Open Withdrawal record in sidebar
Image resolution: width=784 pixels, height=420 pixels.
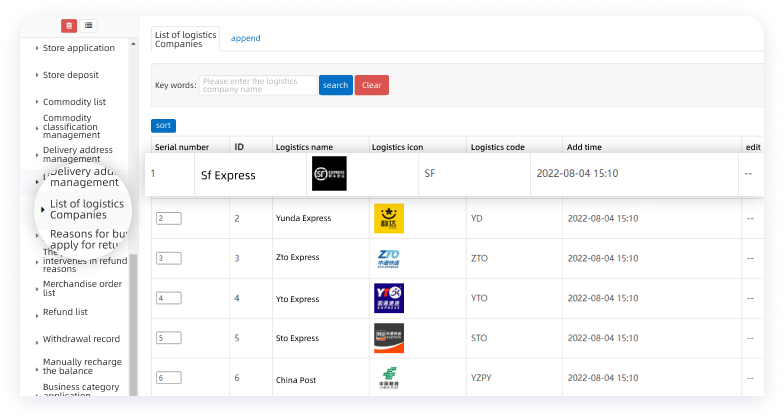81,339
